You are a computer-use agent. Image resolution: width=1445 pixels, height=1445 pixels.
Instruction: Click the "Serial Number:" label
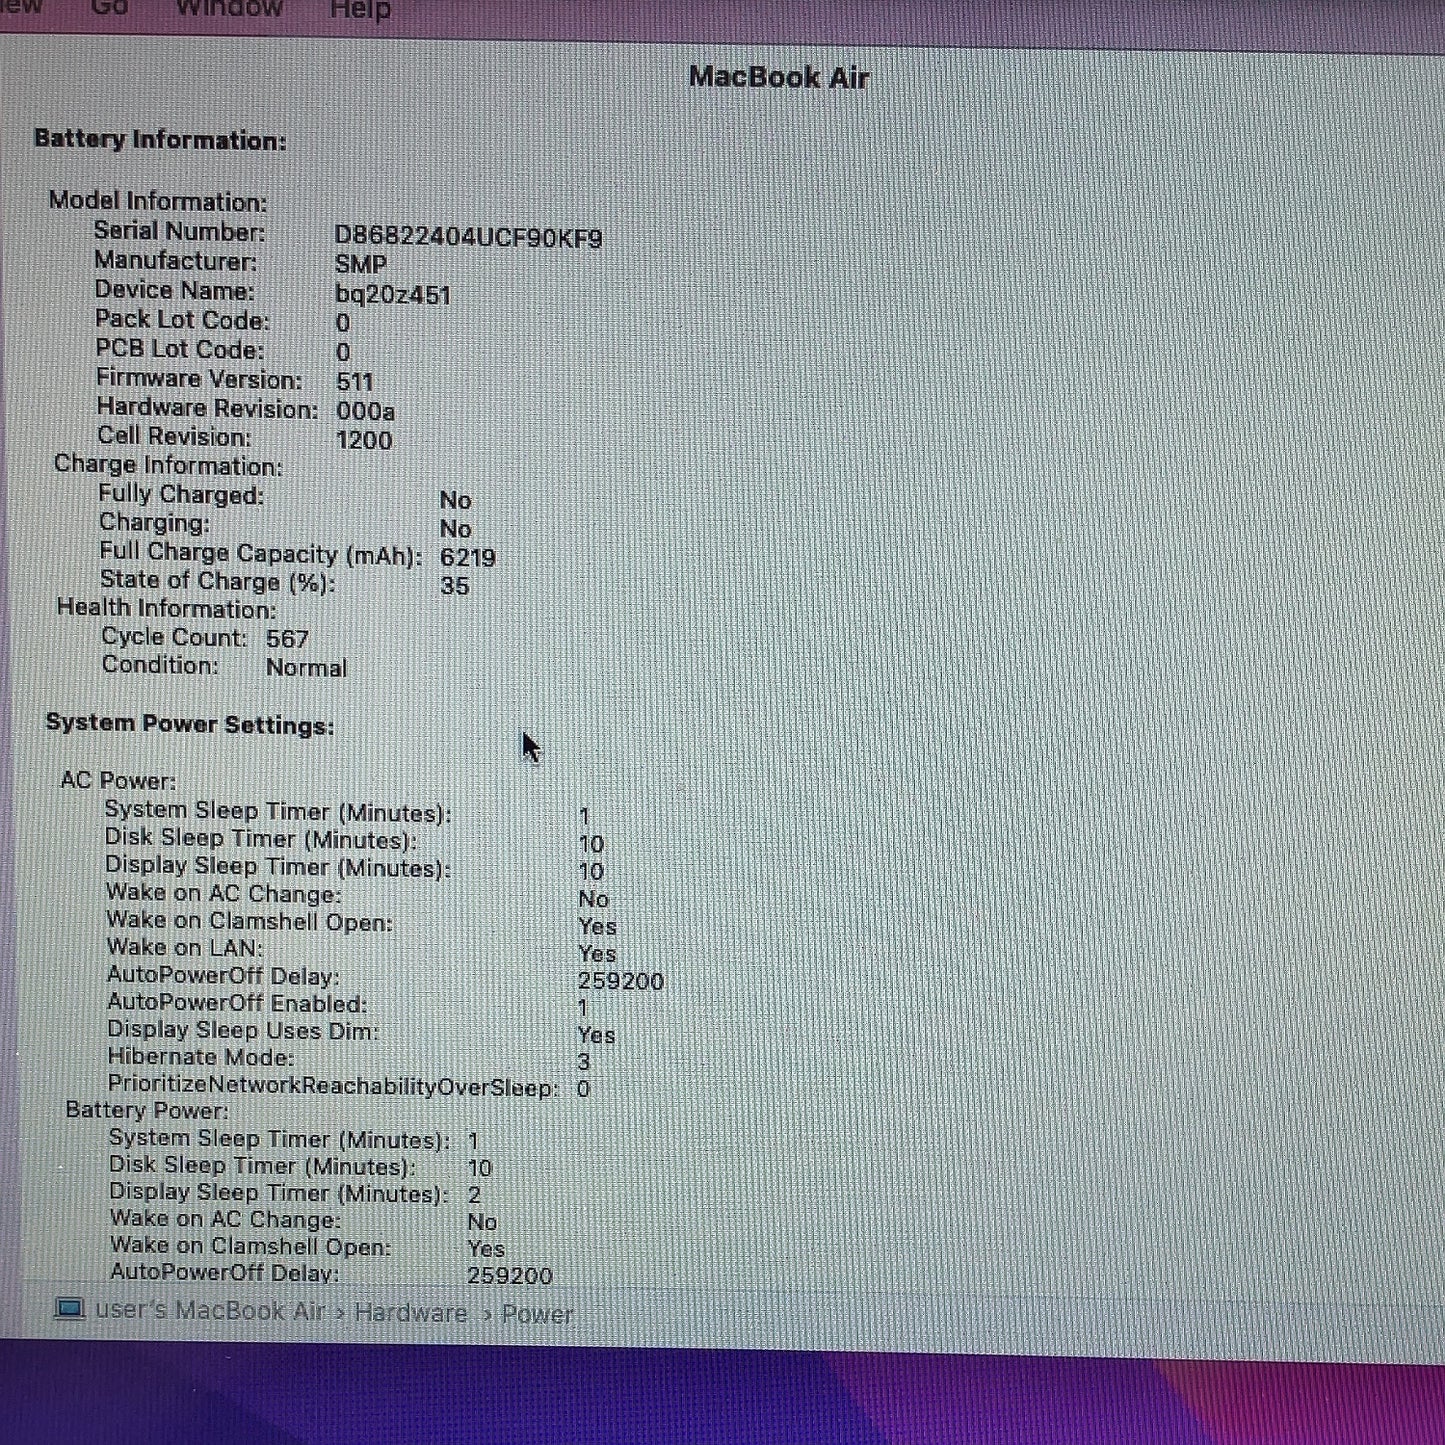tap(180, 231)
